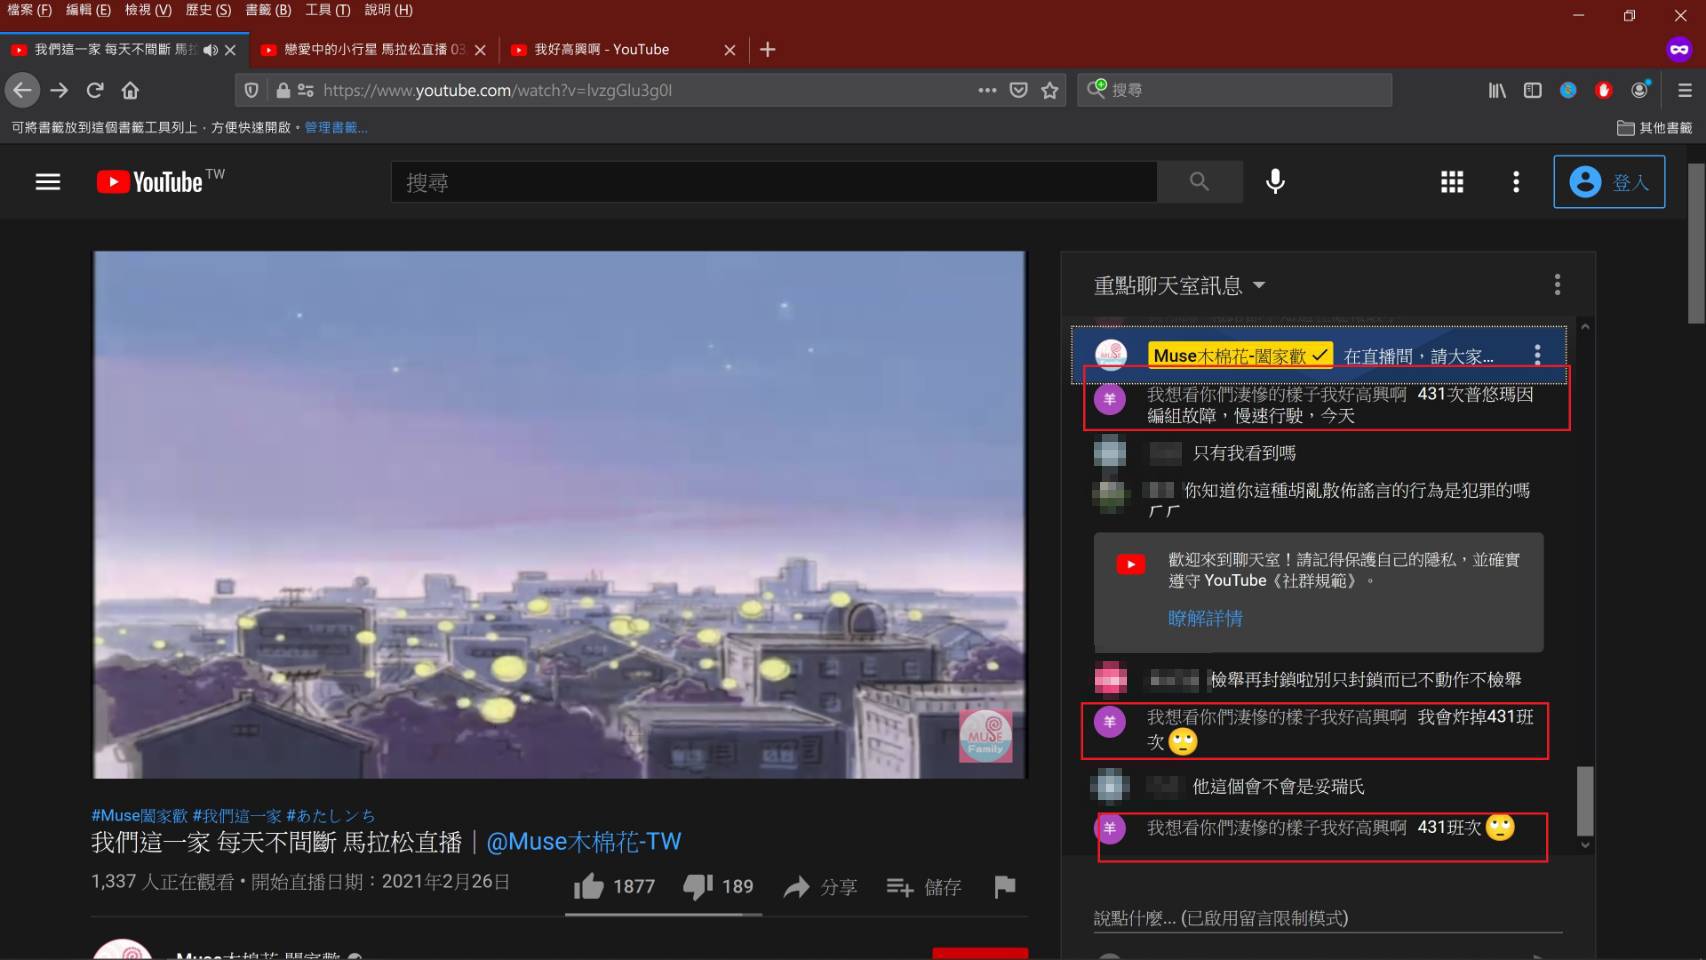This screenshot has height=960, width=1706.
Task: Open 編輯 (E) menu
Action: point(88,10)
